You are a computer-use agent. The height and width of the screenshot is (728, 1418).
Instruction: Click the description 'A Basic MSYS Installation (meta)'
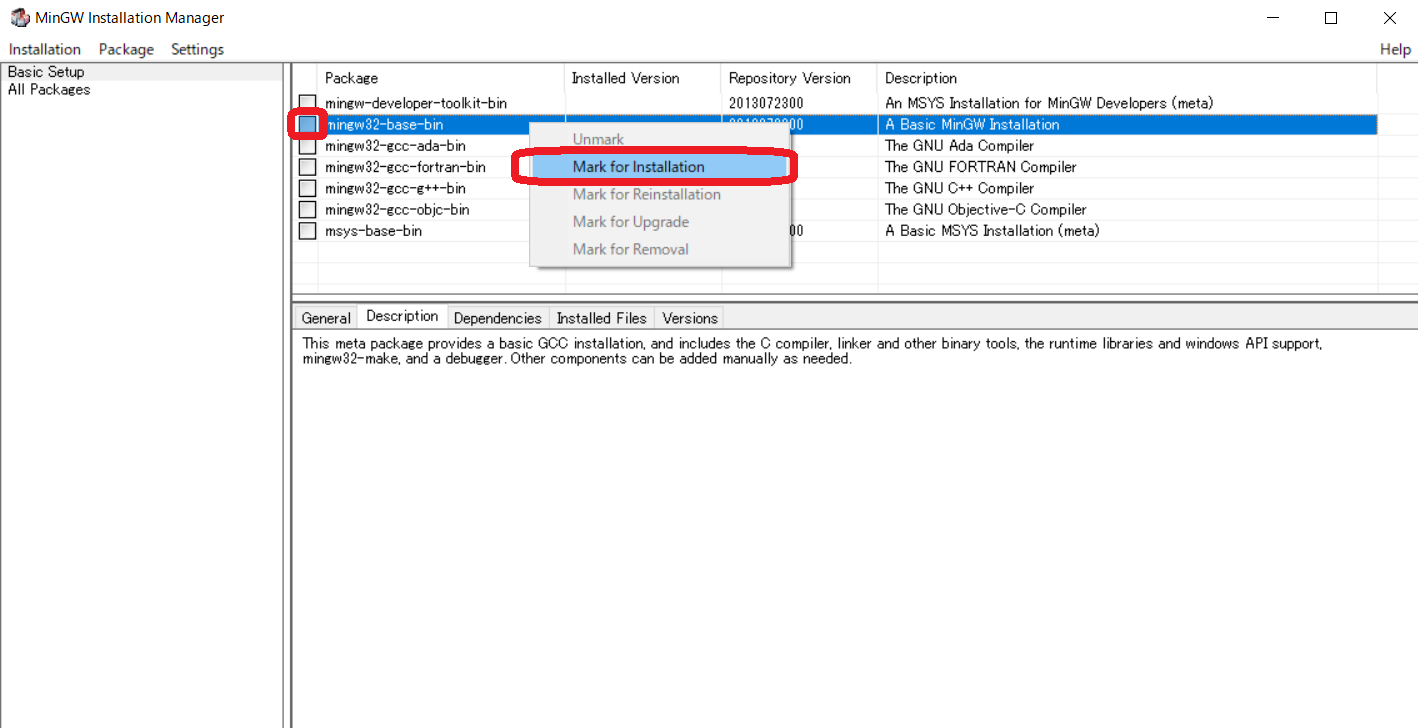992,231
